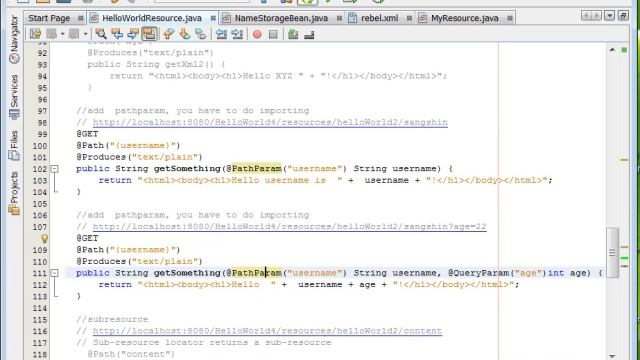Click the vertical scrollbar thumb
This screenshot has width=640, height=360.
612,252
